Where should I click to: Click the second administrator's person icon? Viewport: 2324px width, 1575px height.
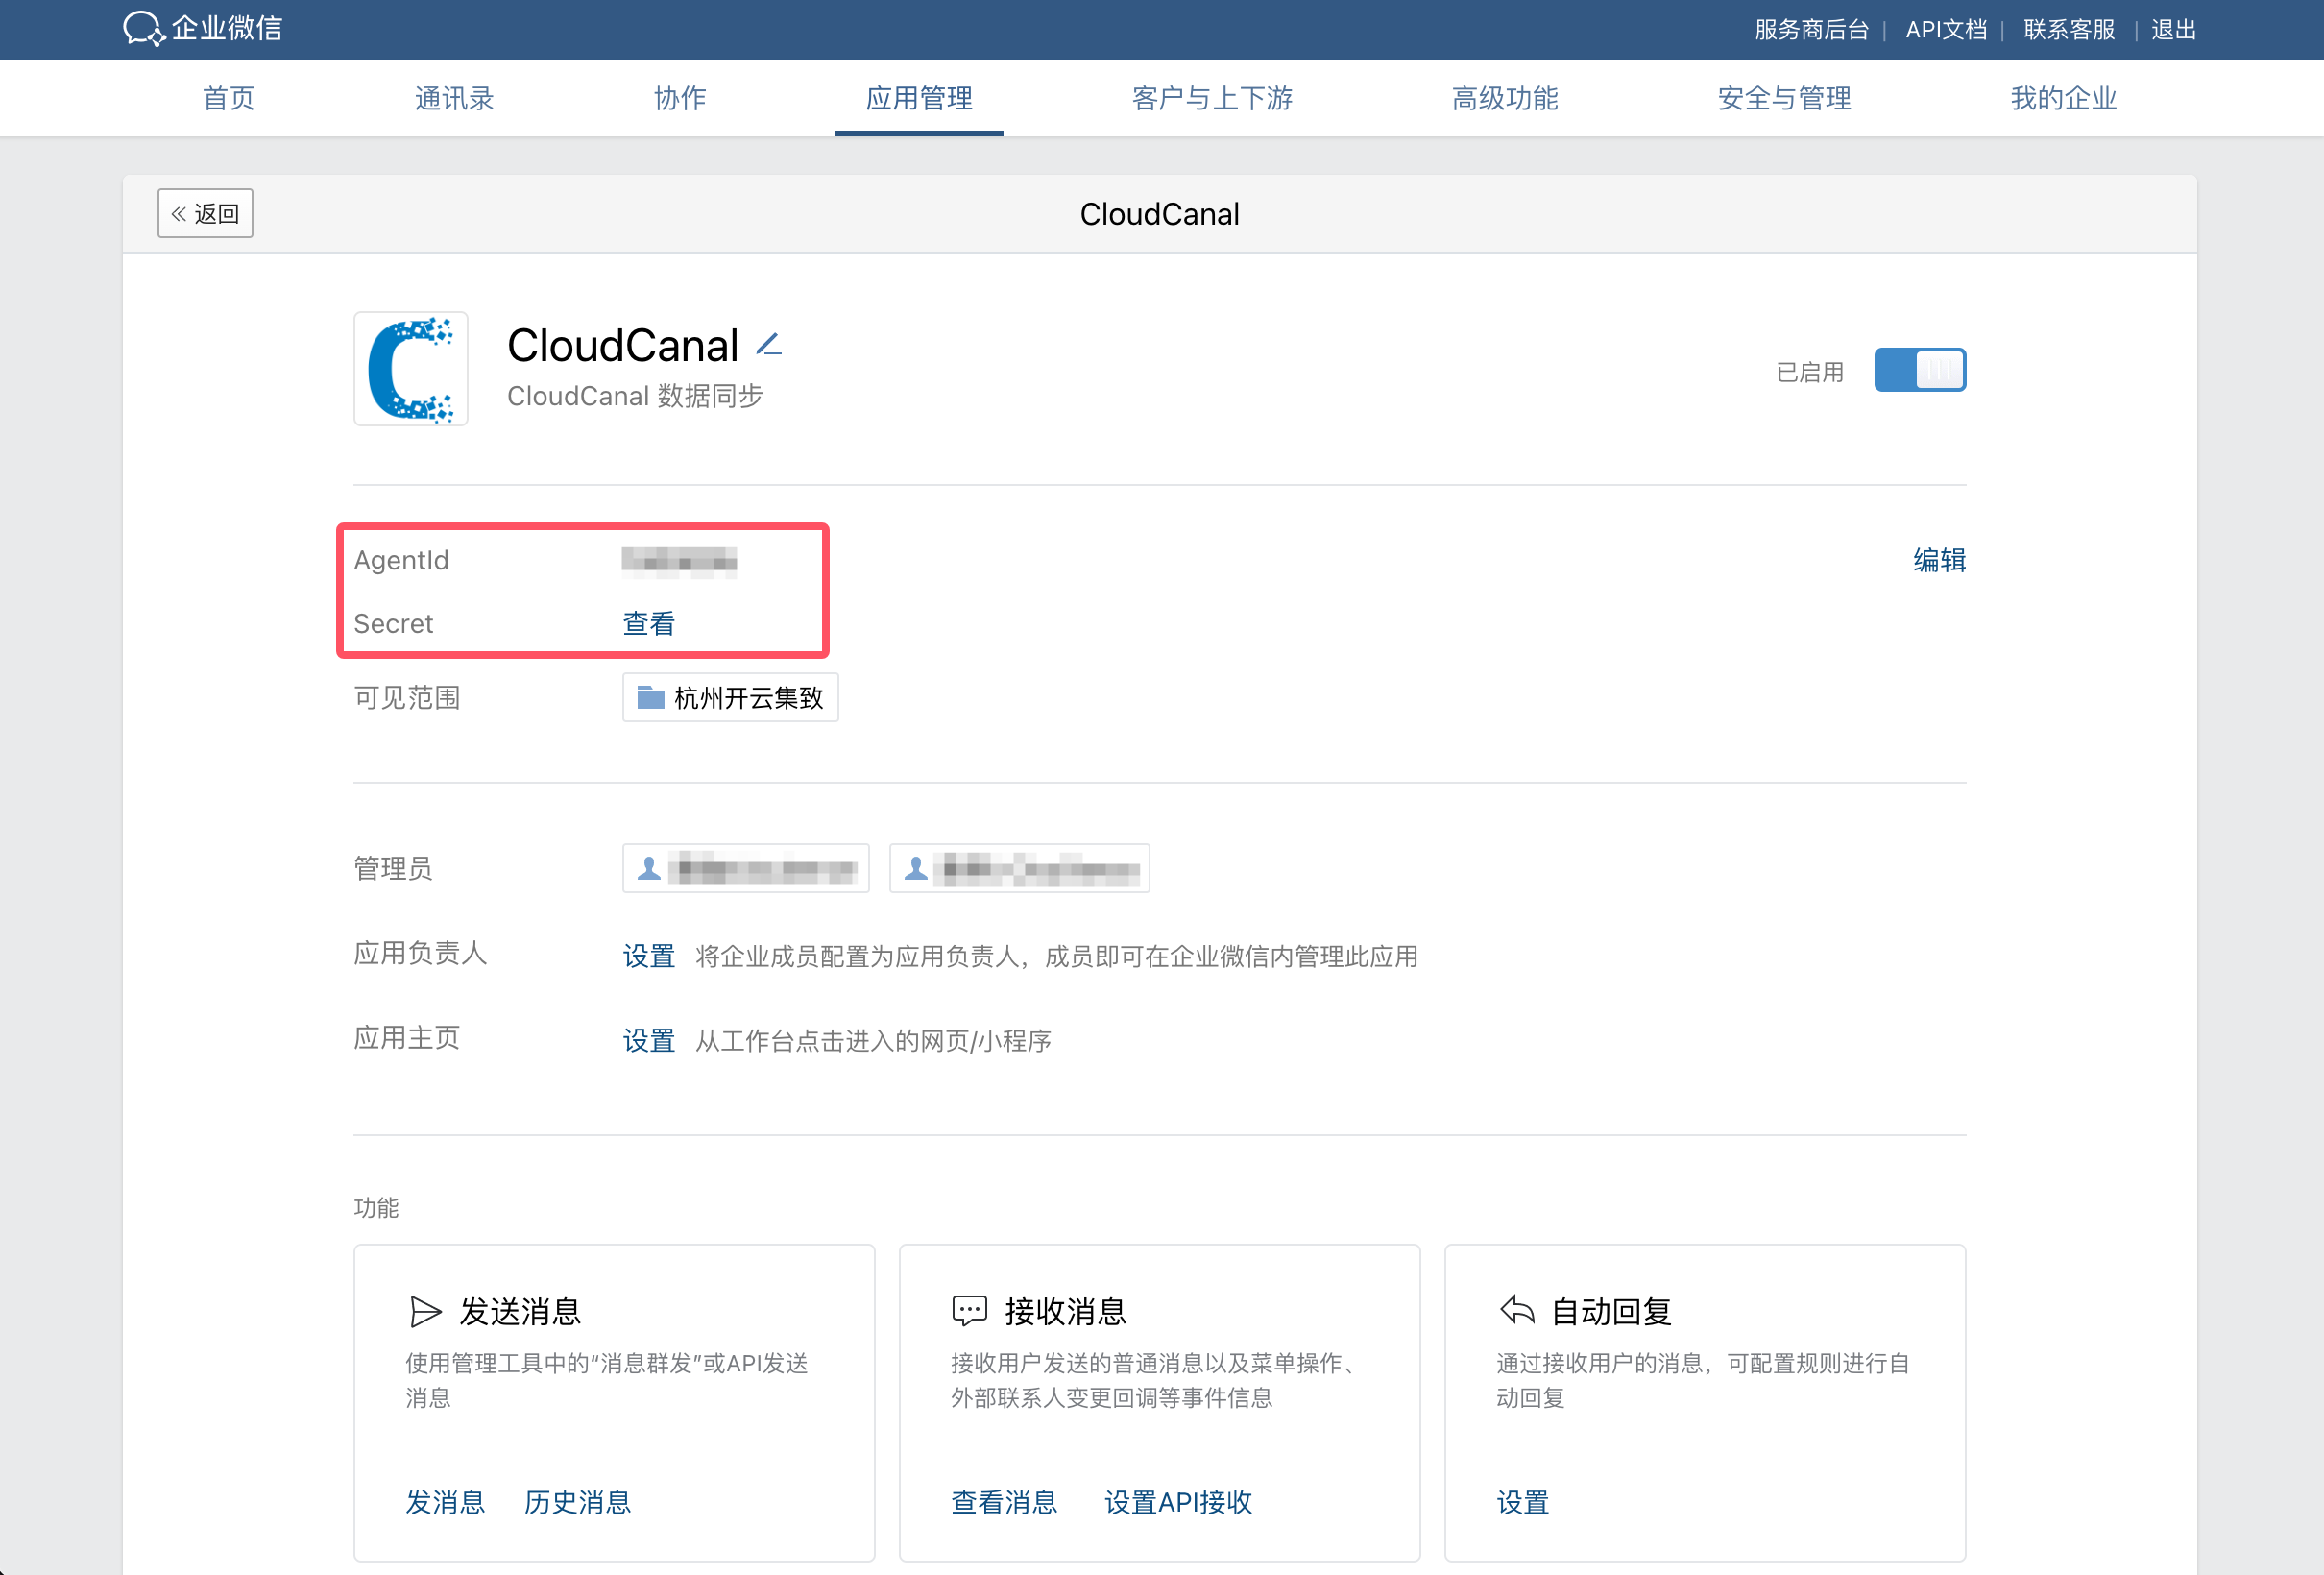(915, 868)
